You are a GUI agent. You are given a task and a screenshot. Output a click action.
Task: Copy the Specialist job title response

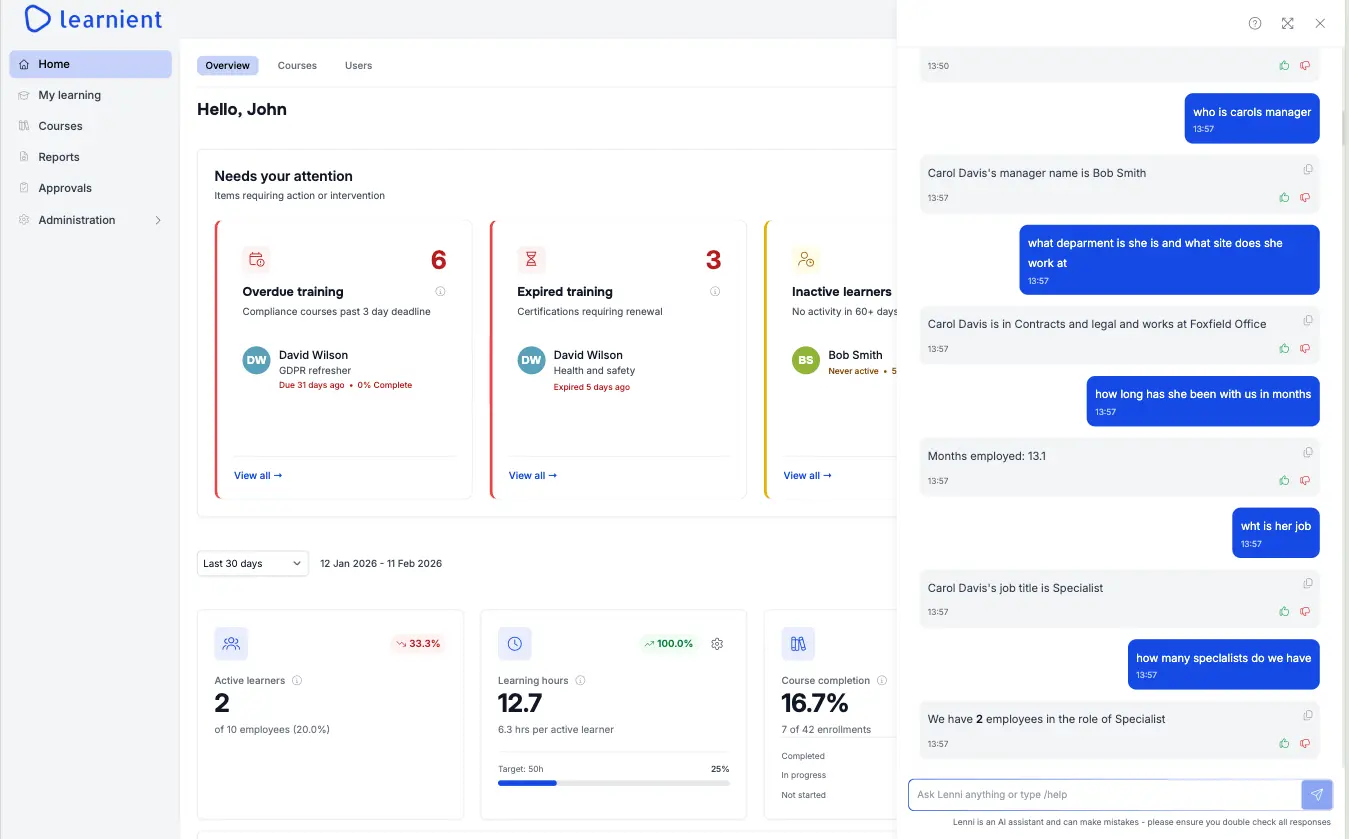[1307, 583]
